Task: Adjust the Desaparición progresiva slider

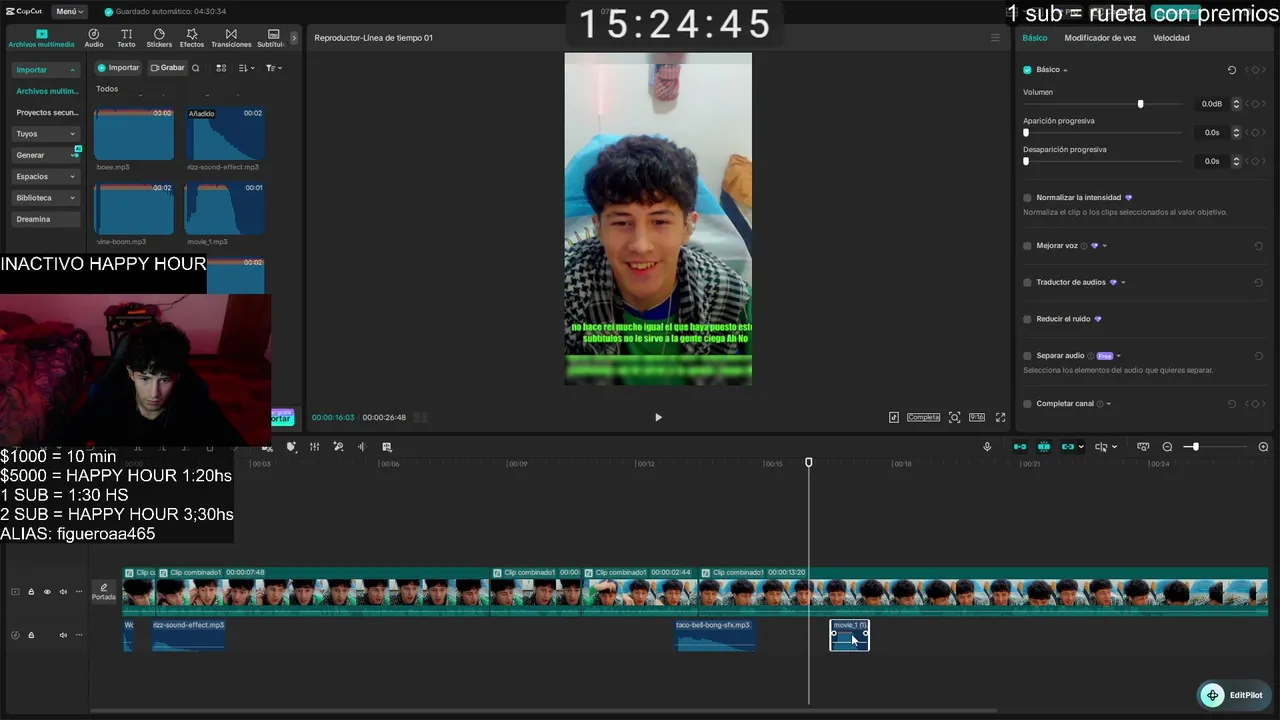Action: click(x=1026, y=161)
